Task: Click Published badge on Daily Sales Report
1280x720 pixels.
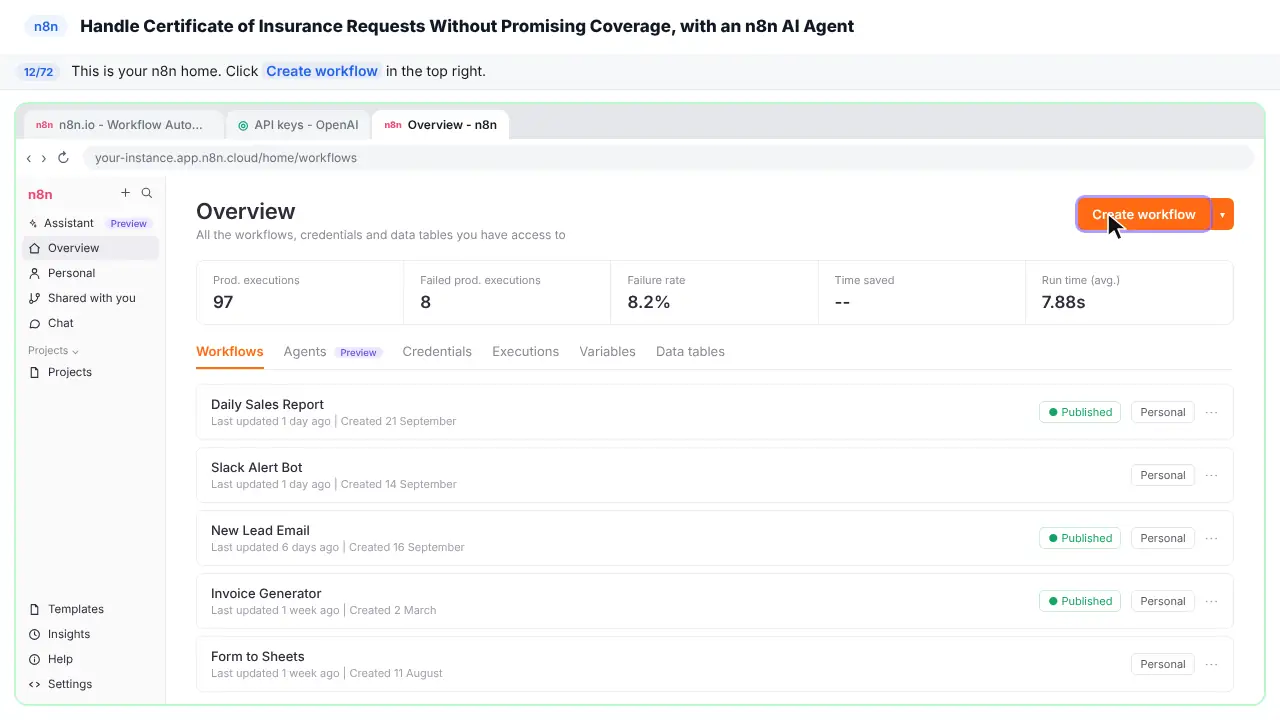Action: 1080,412
